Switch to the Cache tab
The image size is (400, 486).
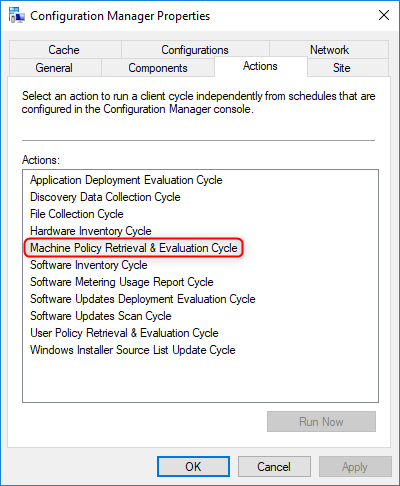point(65,50)
